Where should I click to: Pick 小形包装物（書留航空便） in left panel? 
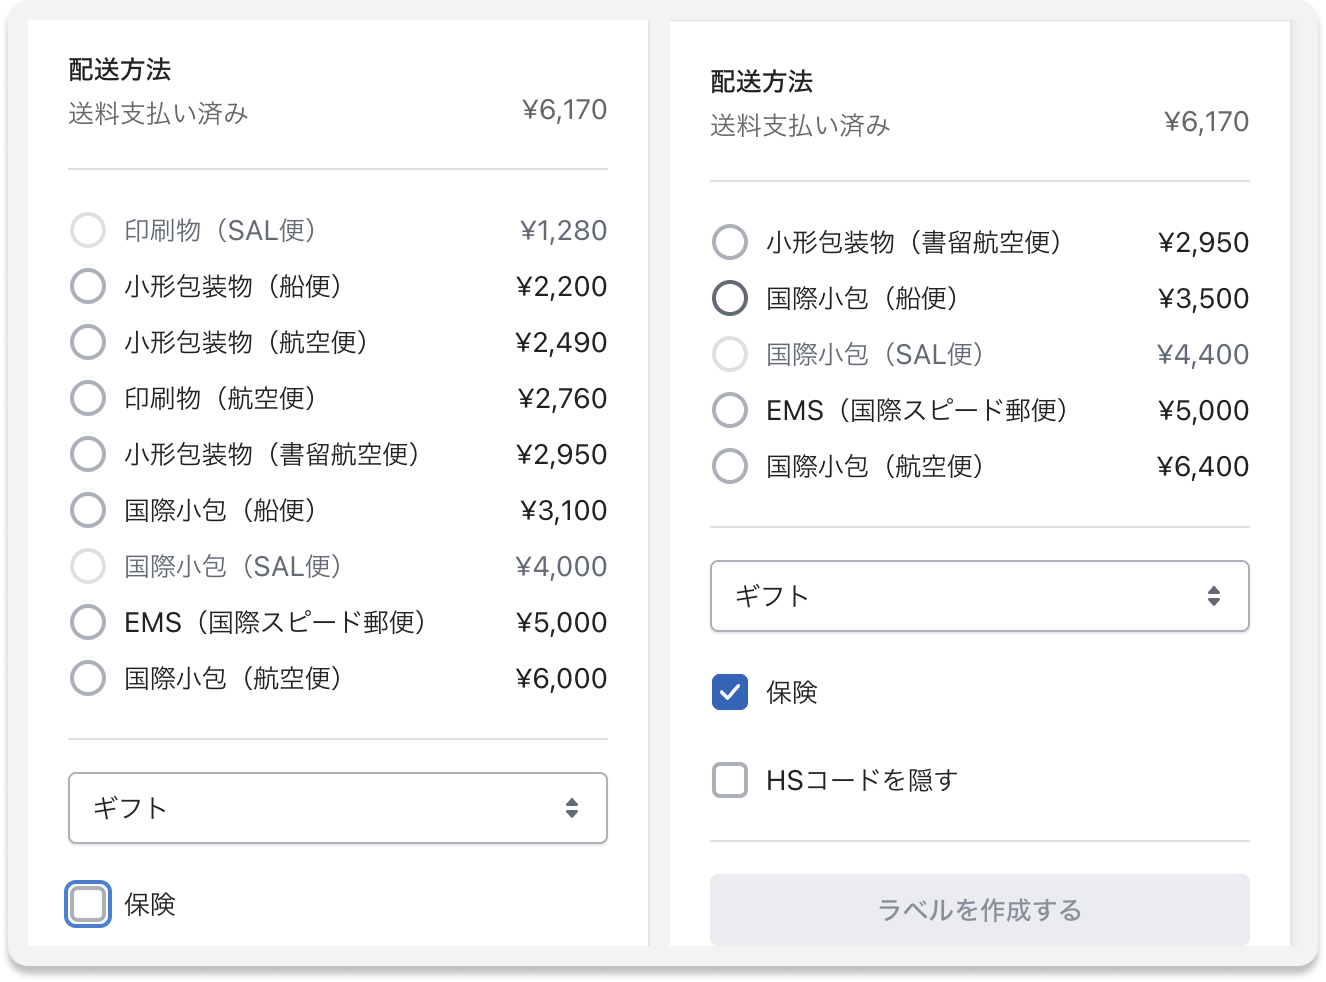click(x=88, y=454)
